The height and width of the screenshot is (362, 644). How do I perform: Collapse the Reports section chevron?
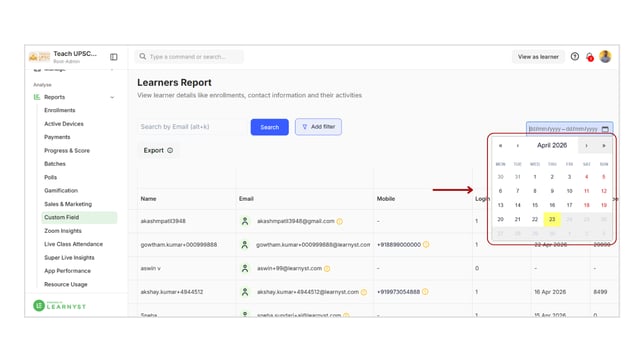pyautogui.click(x=112, y=97)
